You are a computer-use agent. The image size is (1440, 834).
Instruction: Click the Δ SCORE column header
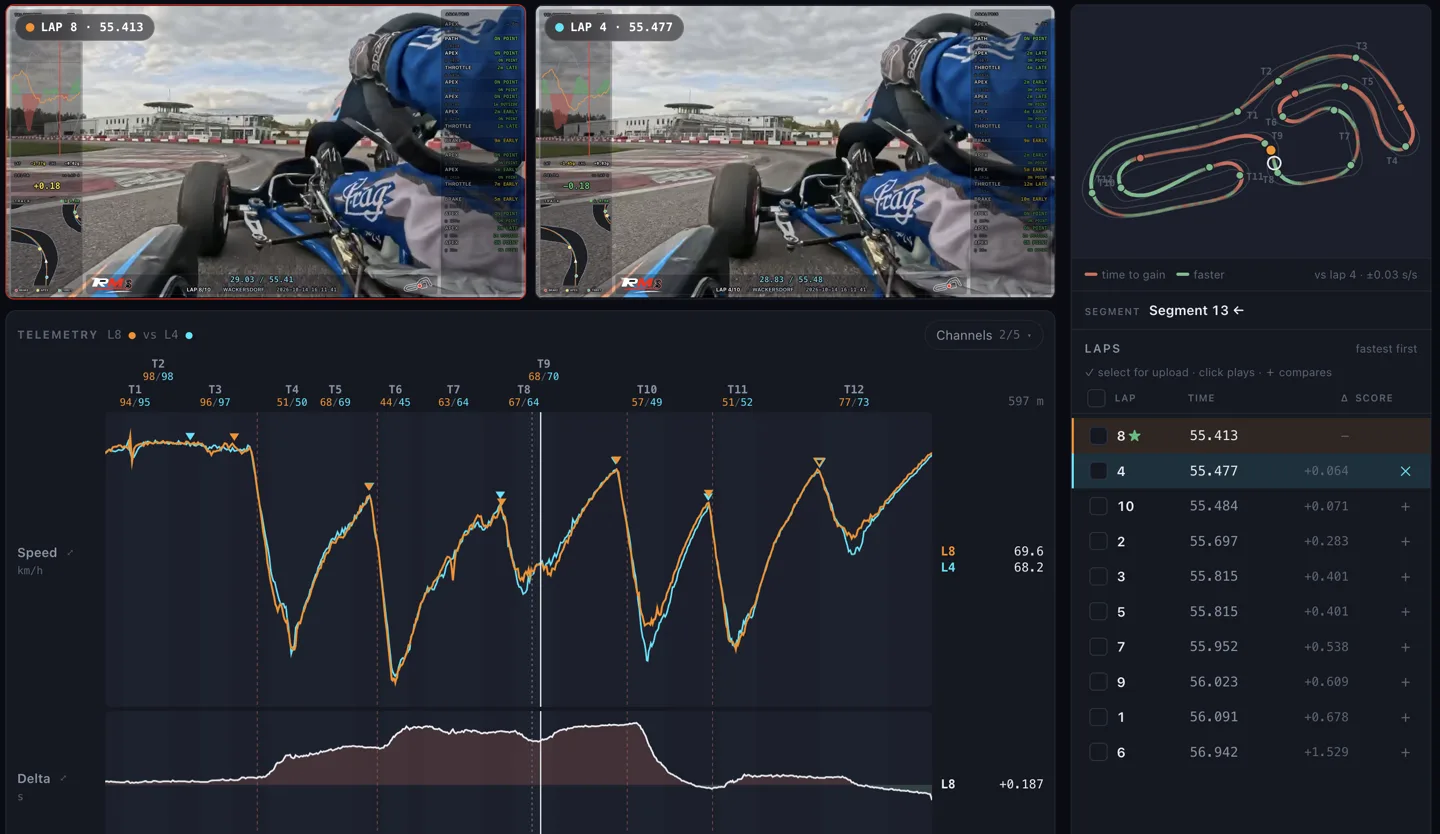tap(1366, 398)
